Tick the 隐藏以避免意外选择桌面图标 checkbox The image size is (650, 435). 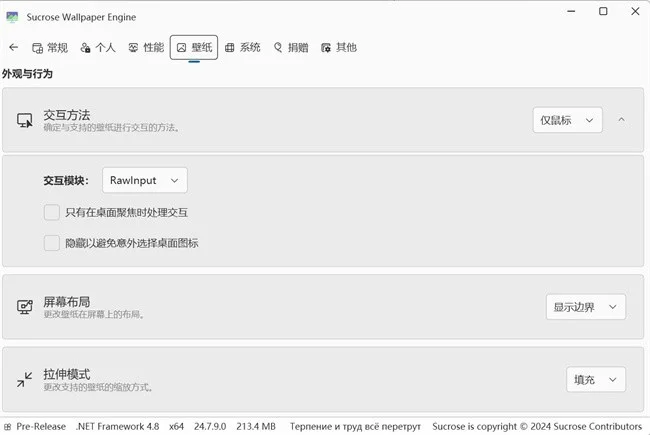(52, 243)
